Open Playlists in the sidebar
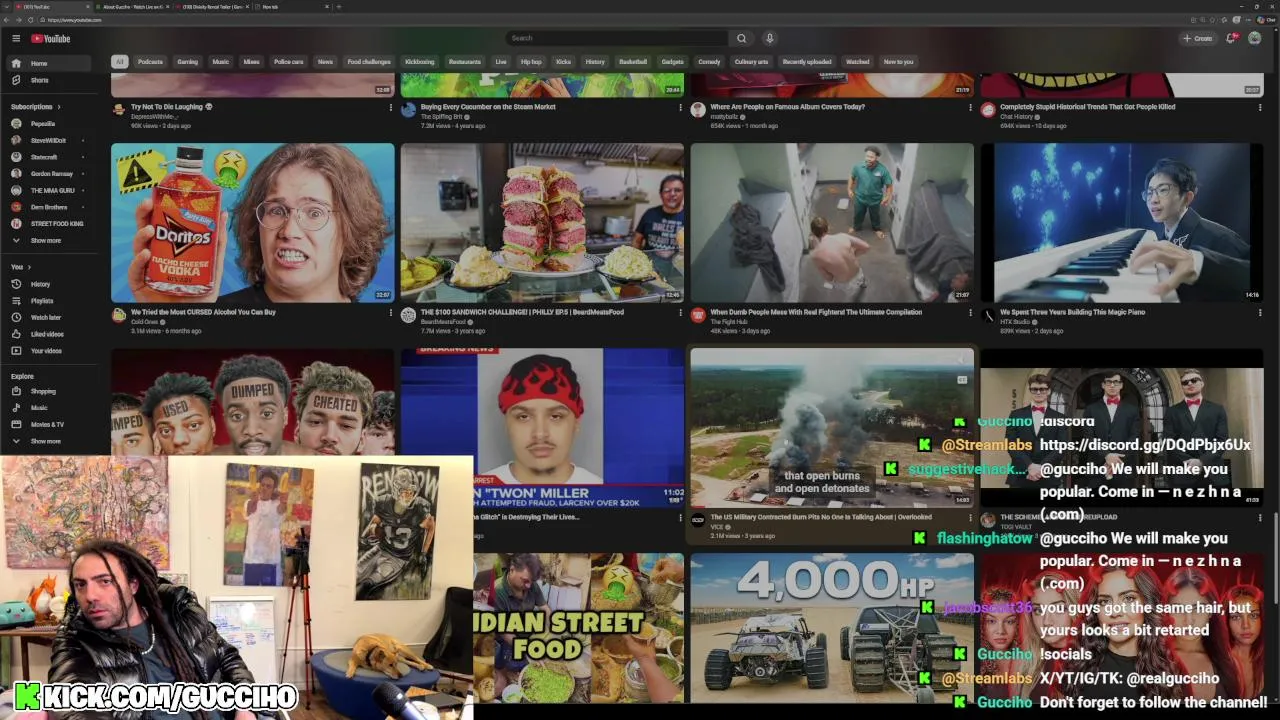Screen dimensions: 1280x720 tap(48, 301)
